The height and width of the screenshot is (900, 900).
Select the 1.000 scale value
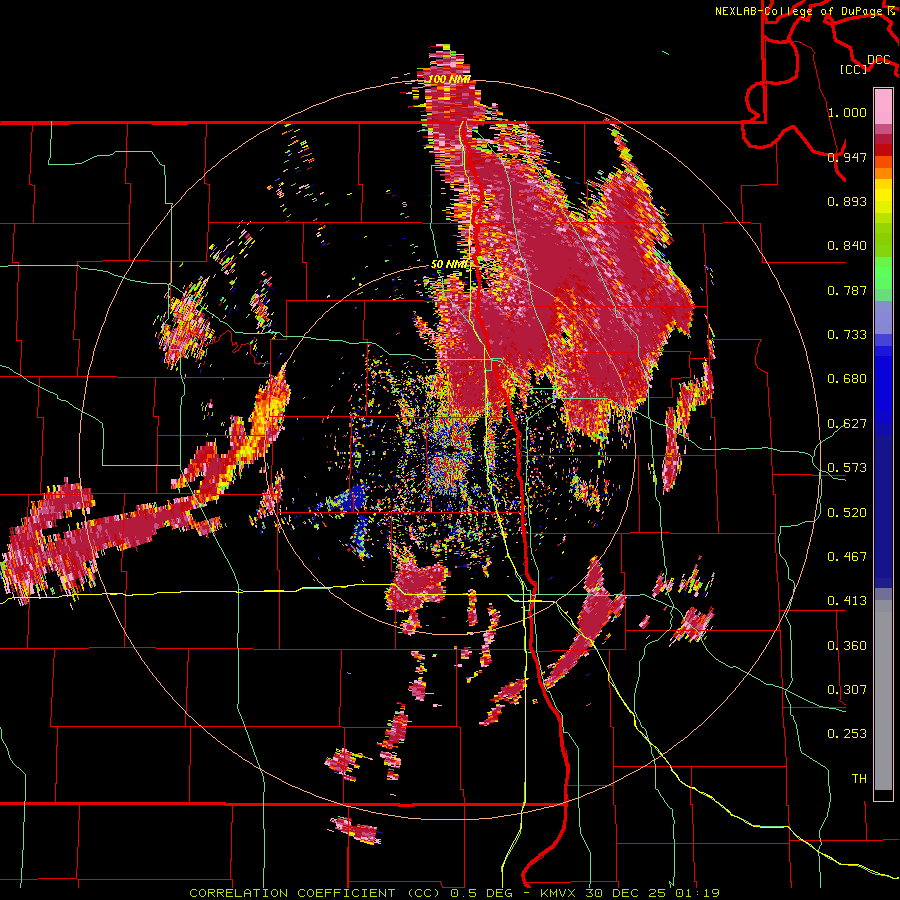point(847,112)
